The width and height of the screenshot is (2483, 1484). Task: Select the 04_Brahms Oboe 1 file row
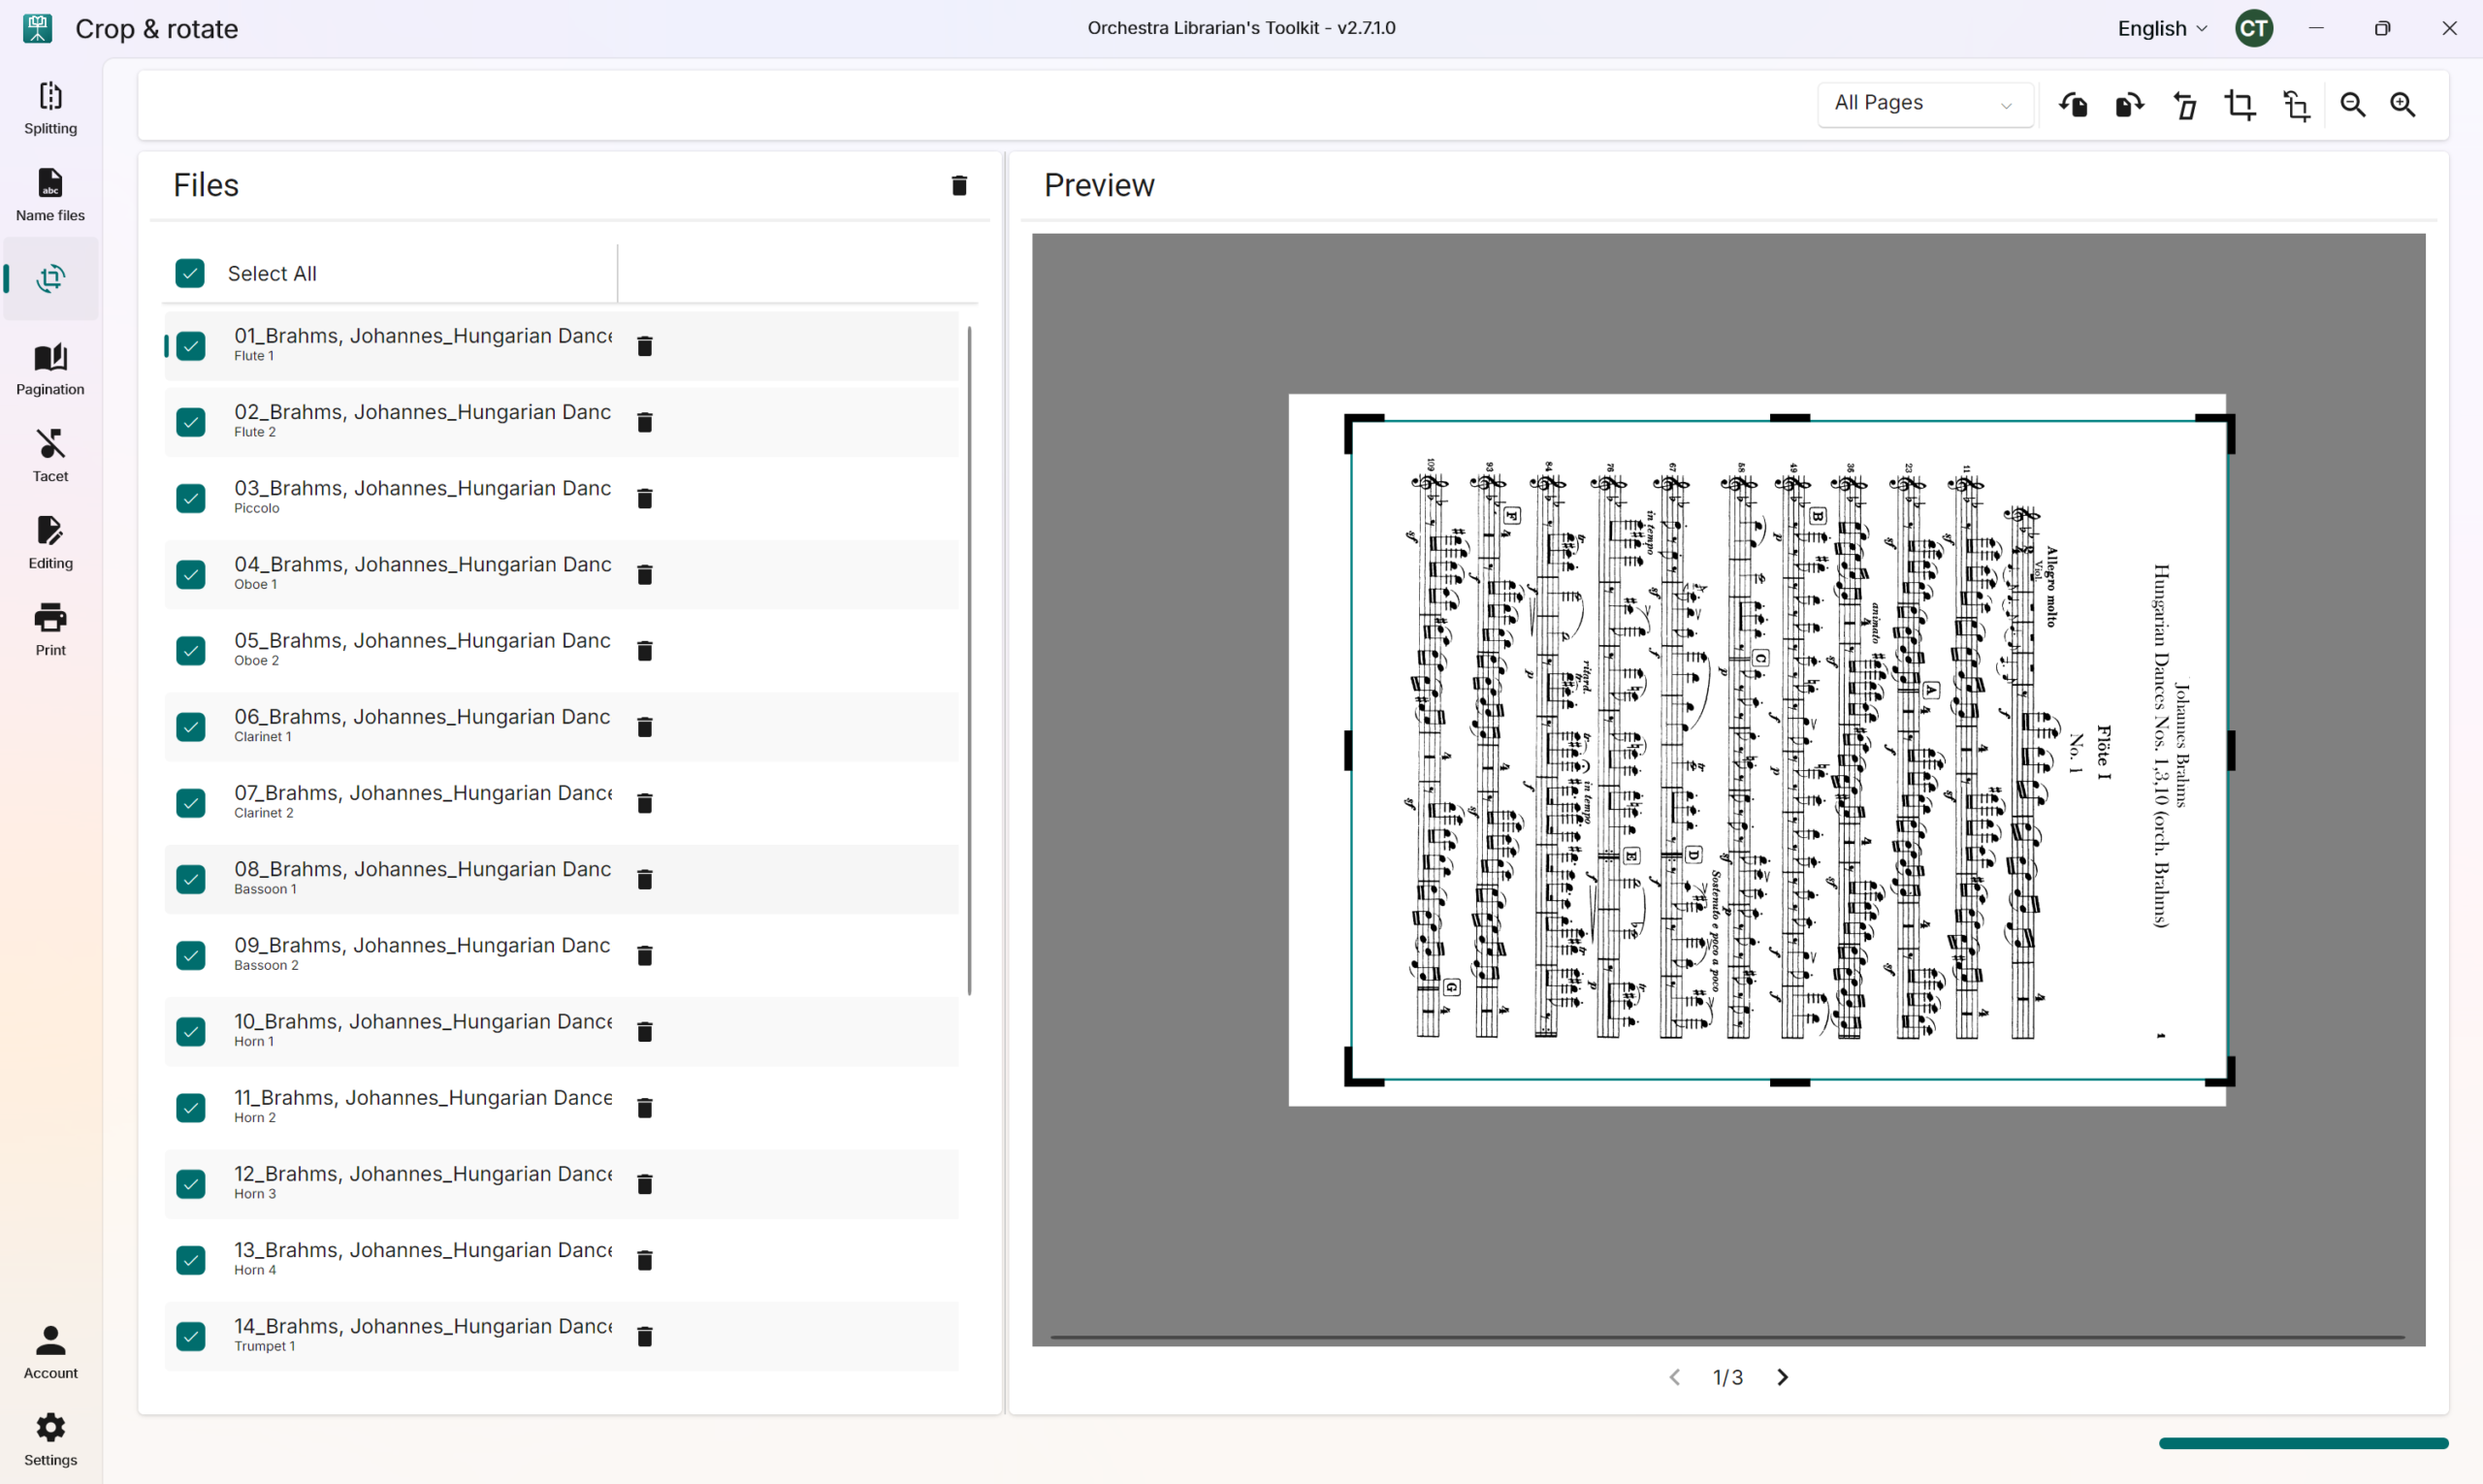(561, 574)
